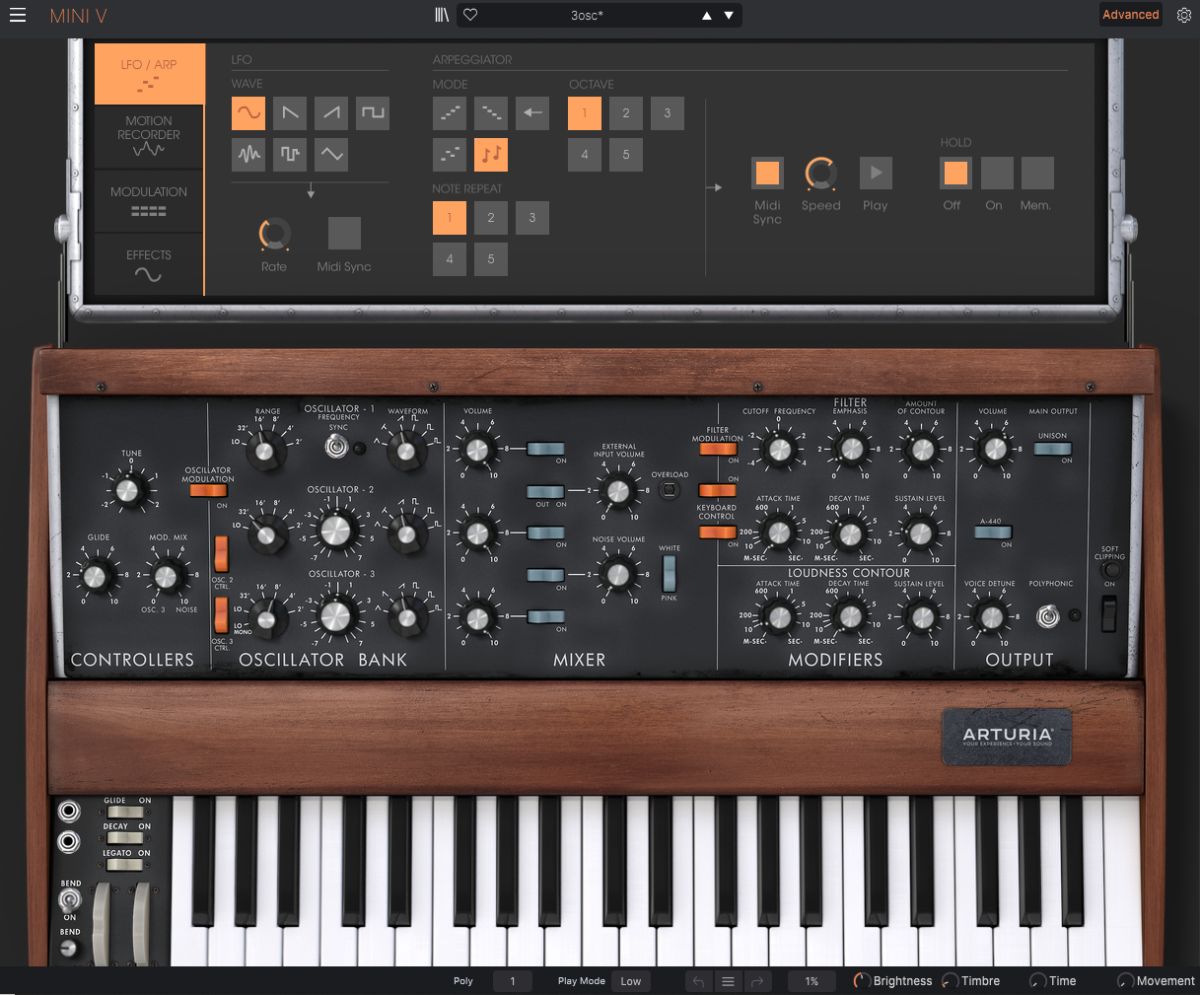Set arpeggiator Hold to On
The height and width of the screenshot is (995, 1200).
[x=997, y=173]
